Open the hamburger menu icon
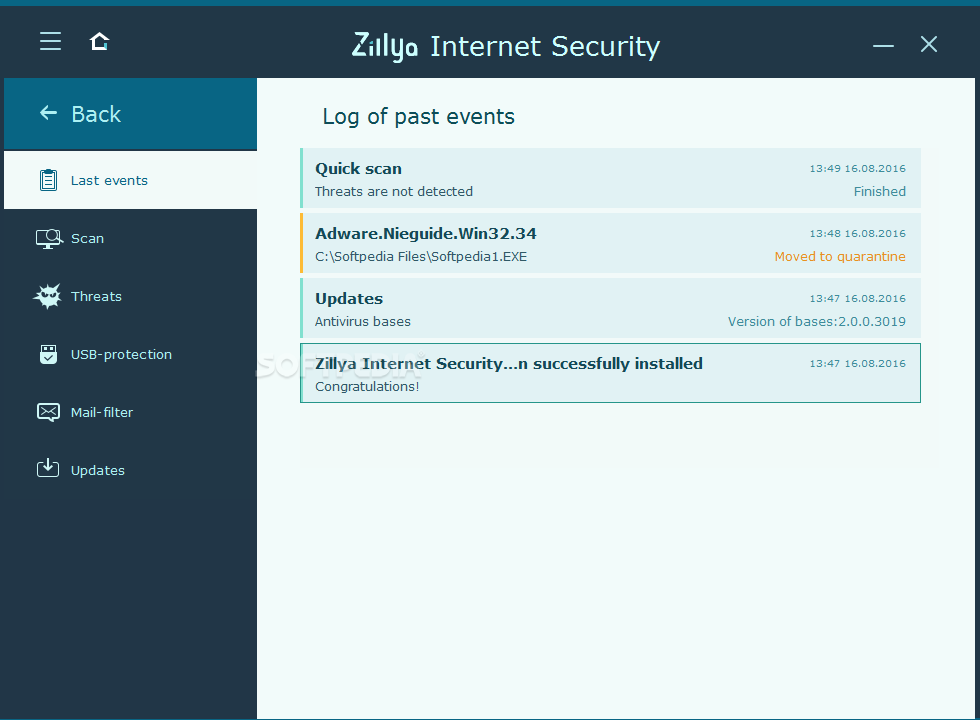Screen dimensions: 980x720 pyautogui.click(x=50, y=41)
